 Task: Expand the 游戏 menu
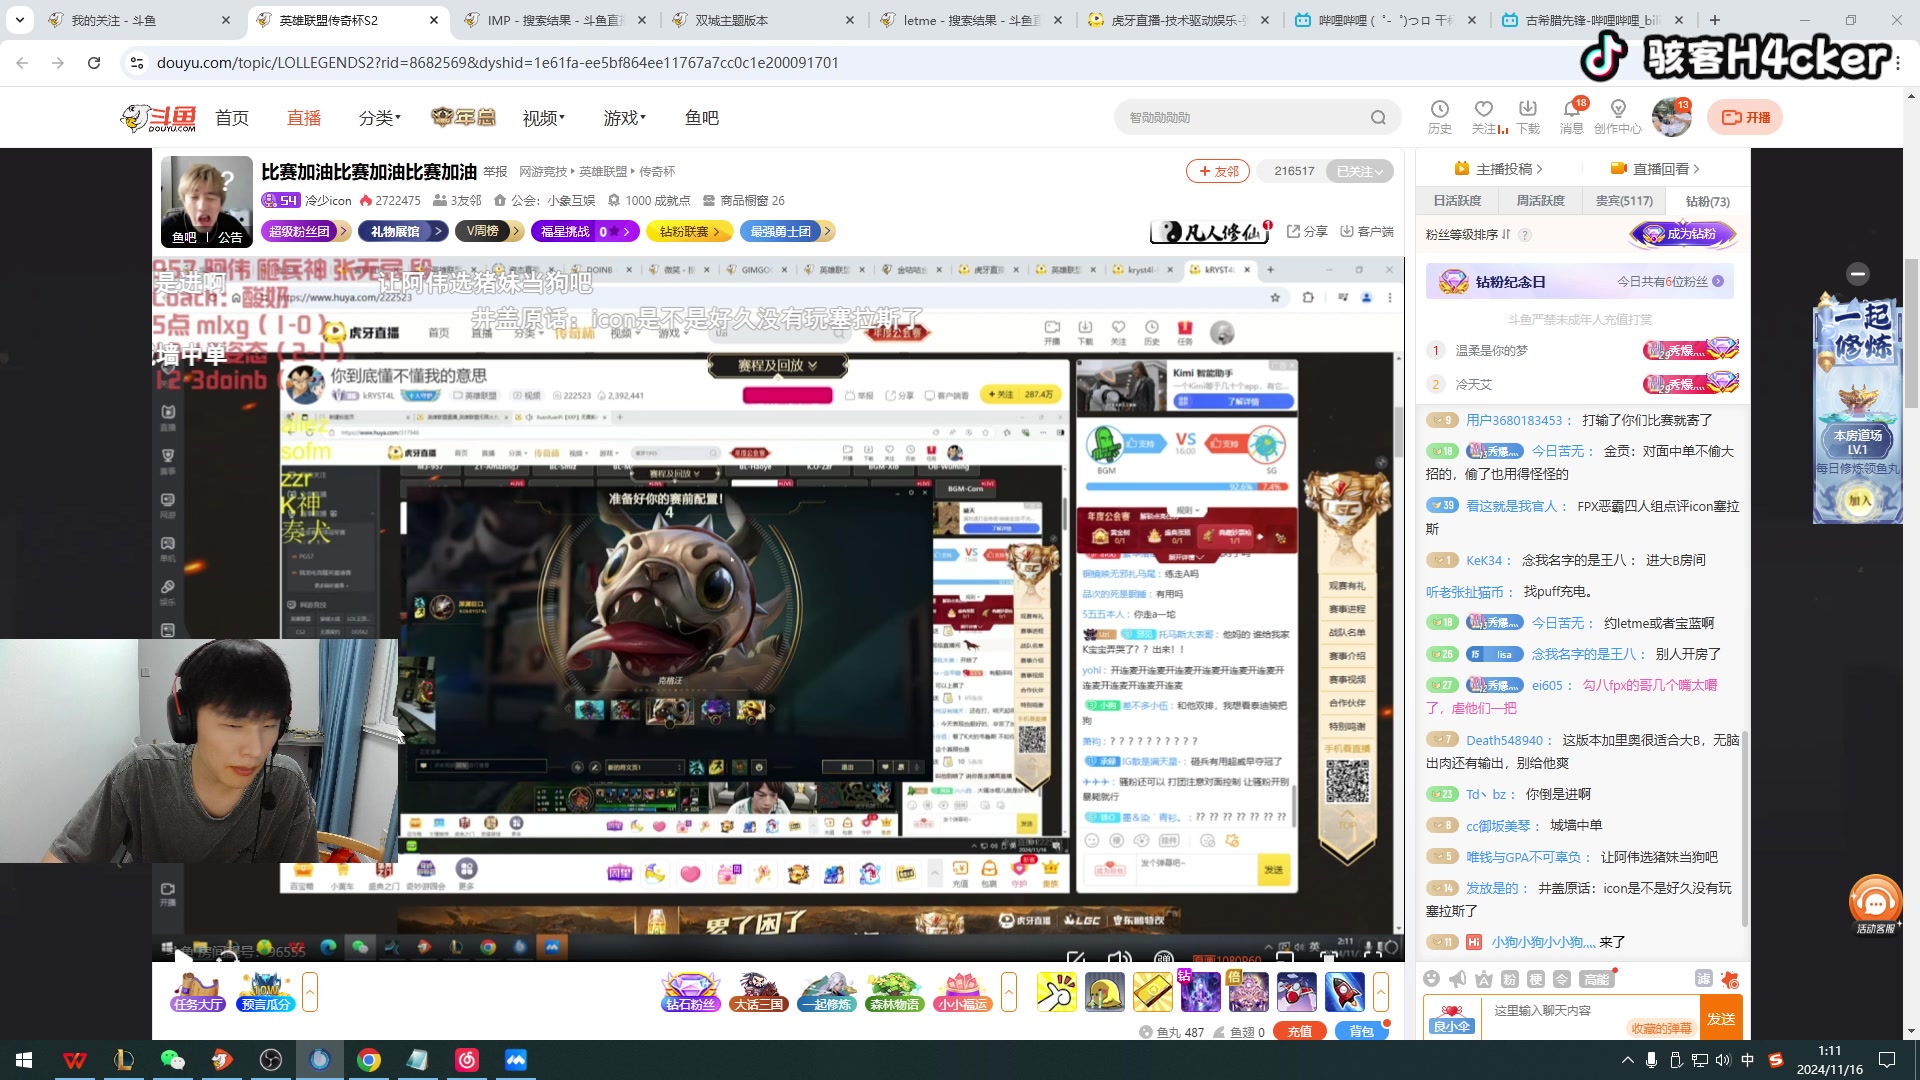pyautogui.click(x=625, y=118)
